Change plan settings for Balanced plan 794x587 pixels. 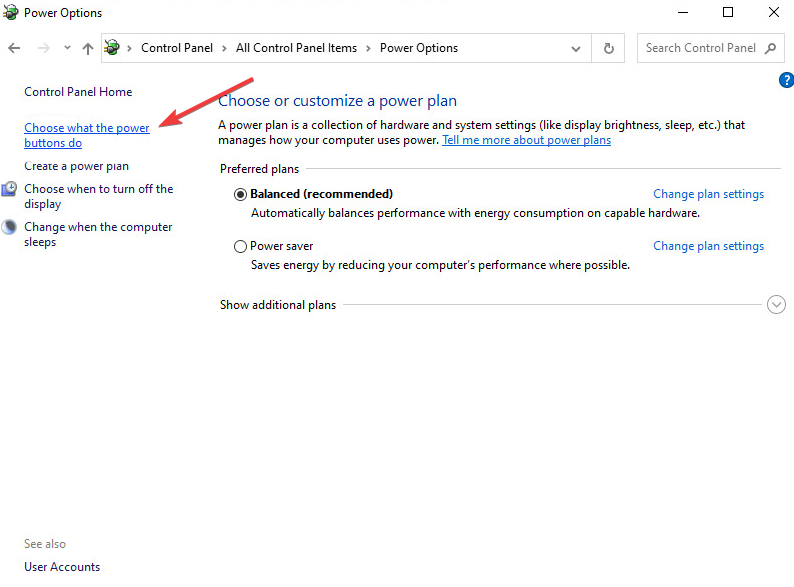(x=708, y=194)
